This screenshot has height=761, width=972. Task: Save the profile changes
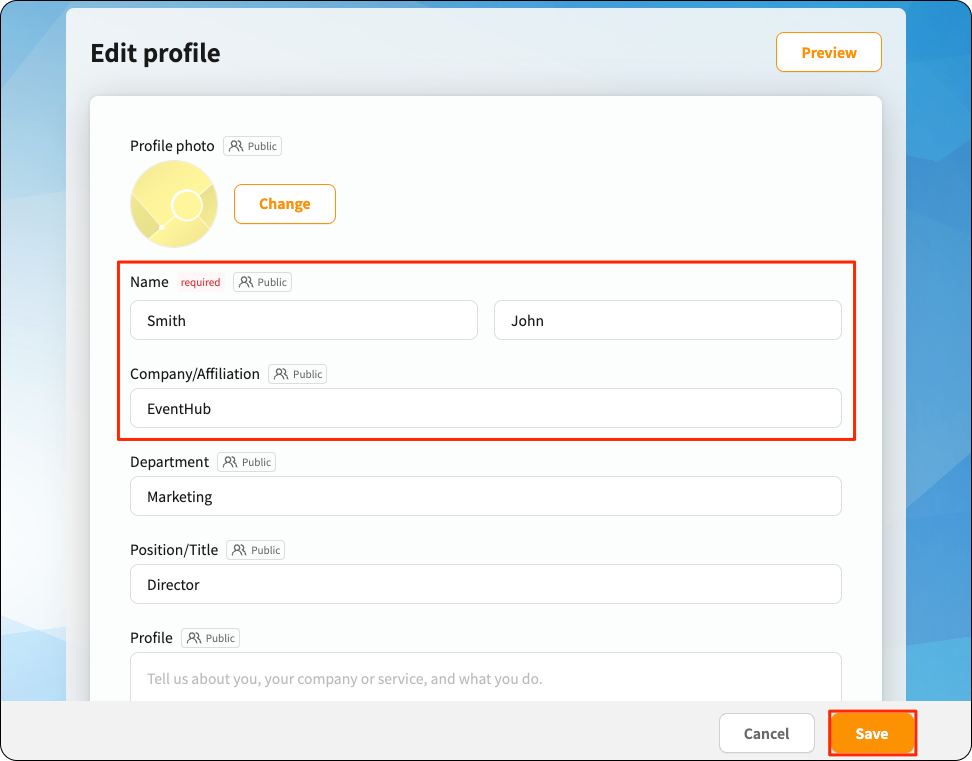tap(872, 734)
